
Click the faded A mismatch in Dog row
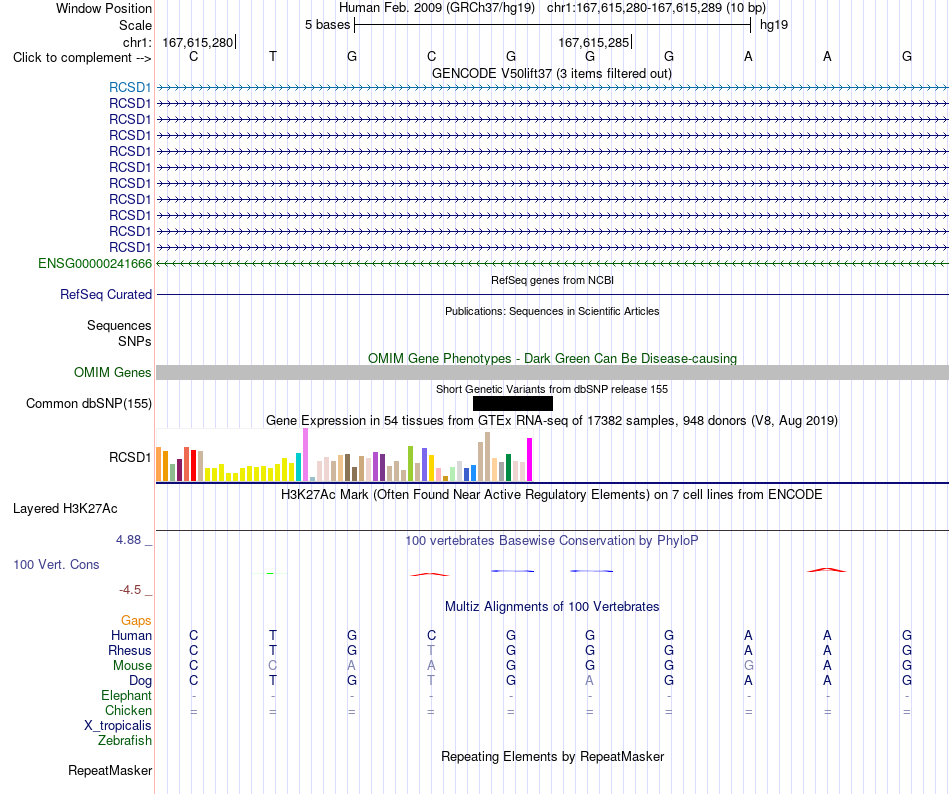tap(590, 681)
